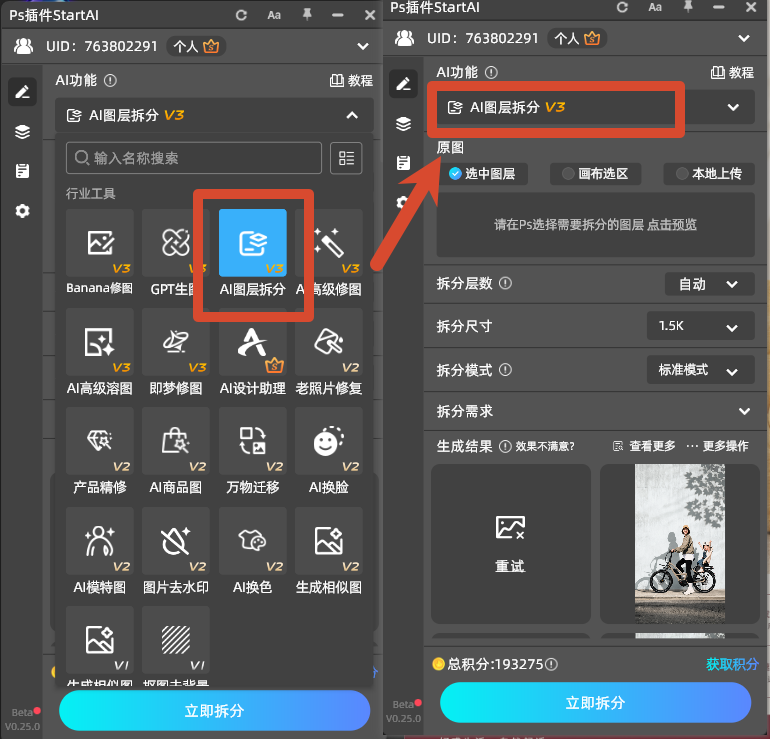
Task: Open 更多操作 menu
Action: pyautogui.click(x=717, y=446)
